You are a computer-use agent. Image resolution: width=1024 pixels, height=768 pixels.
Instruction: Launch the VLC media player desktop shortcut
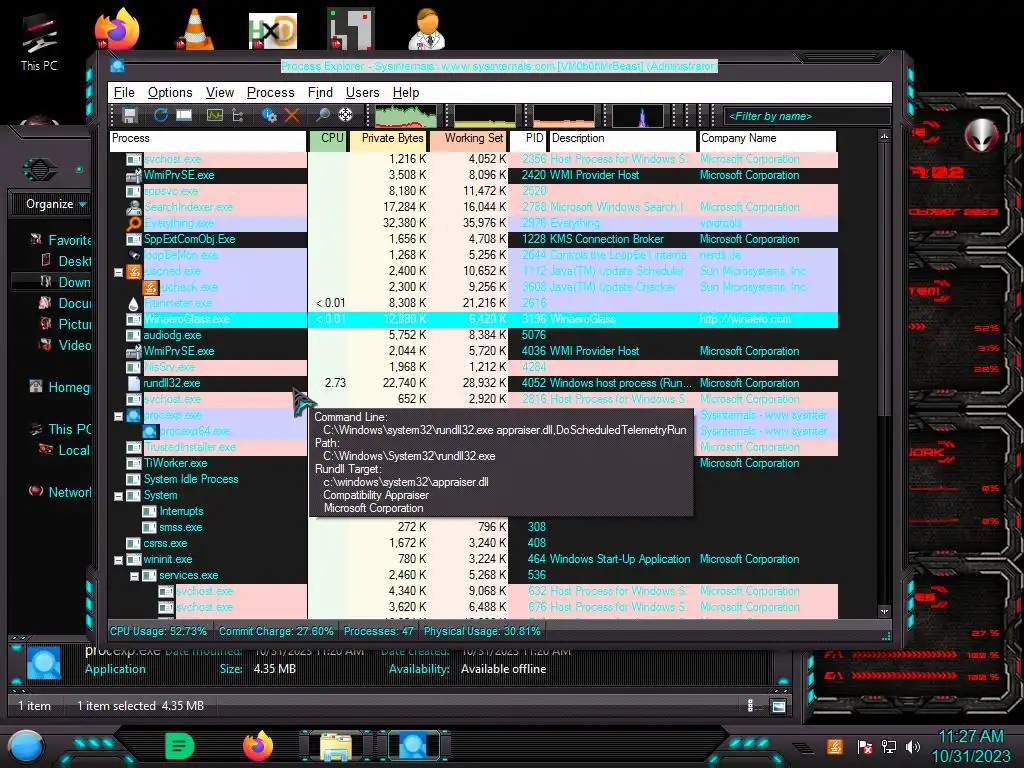[194, 29]
